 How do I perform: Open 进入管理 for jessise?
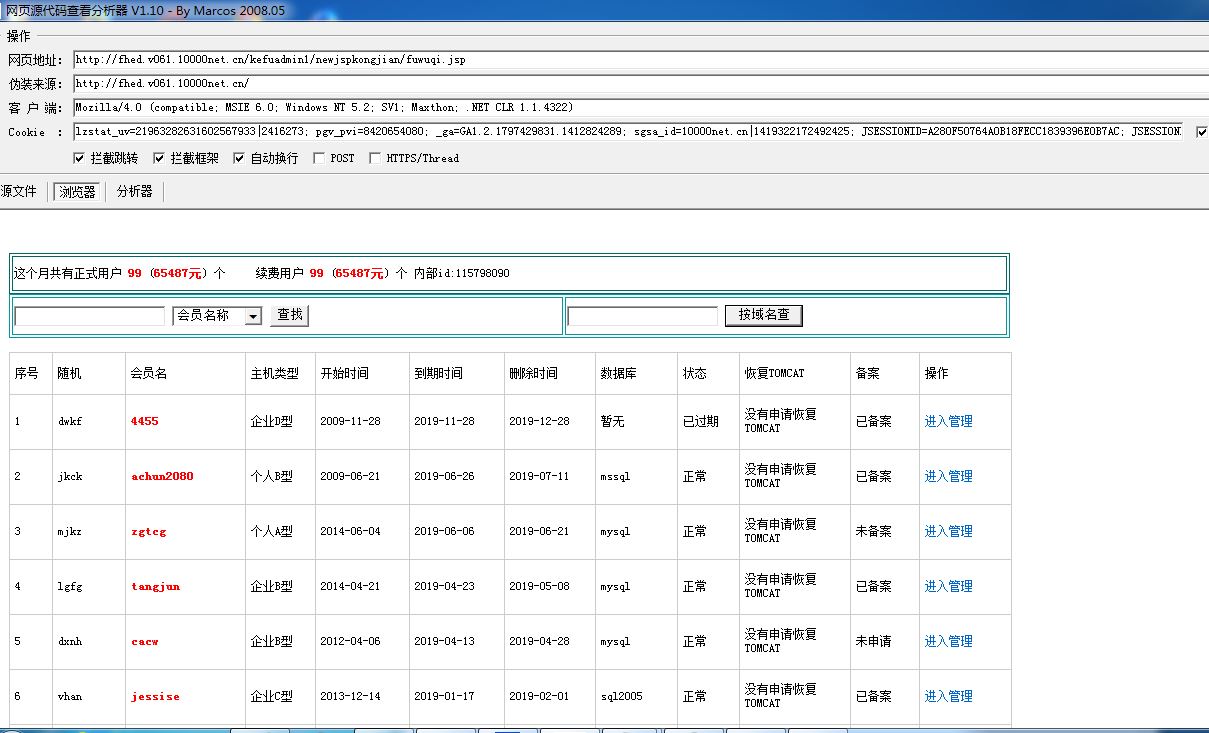click(x=948, y=696)
